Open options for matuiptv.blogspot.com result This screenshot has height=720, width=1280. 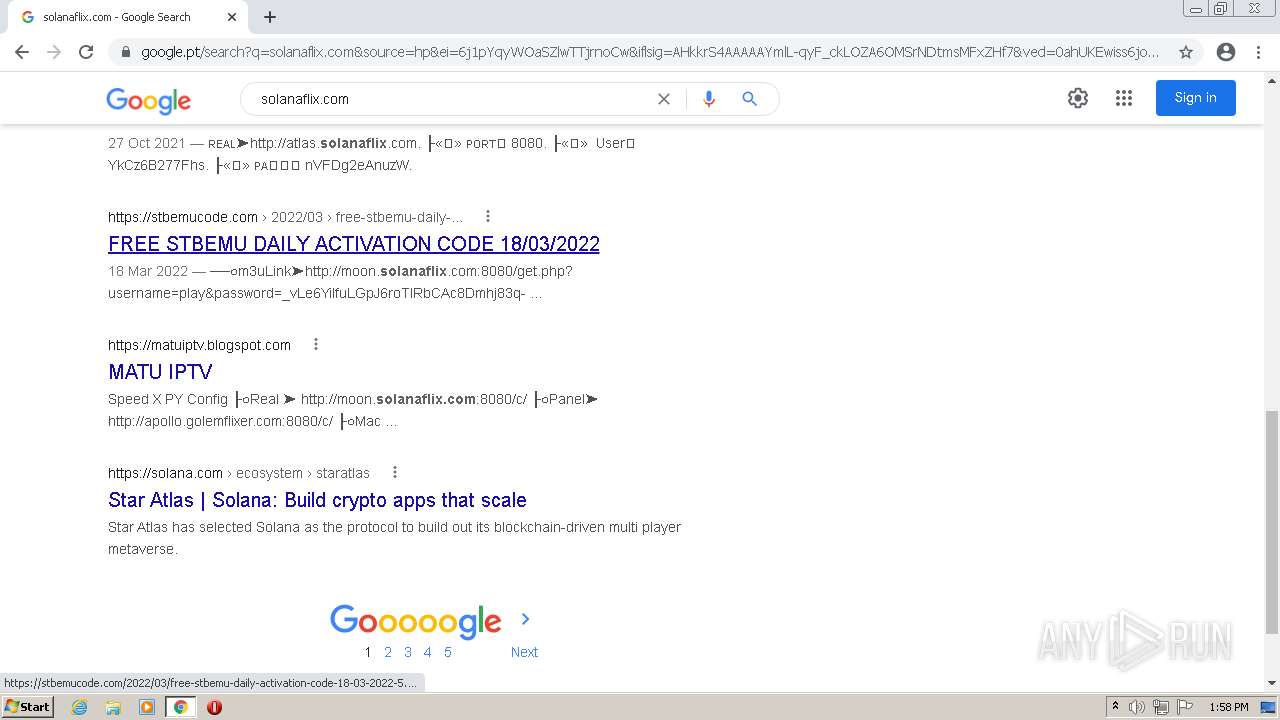(x=316, y=344)
